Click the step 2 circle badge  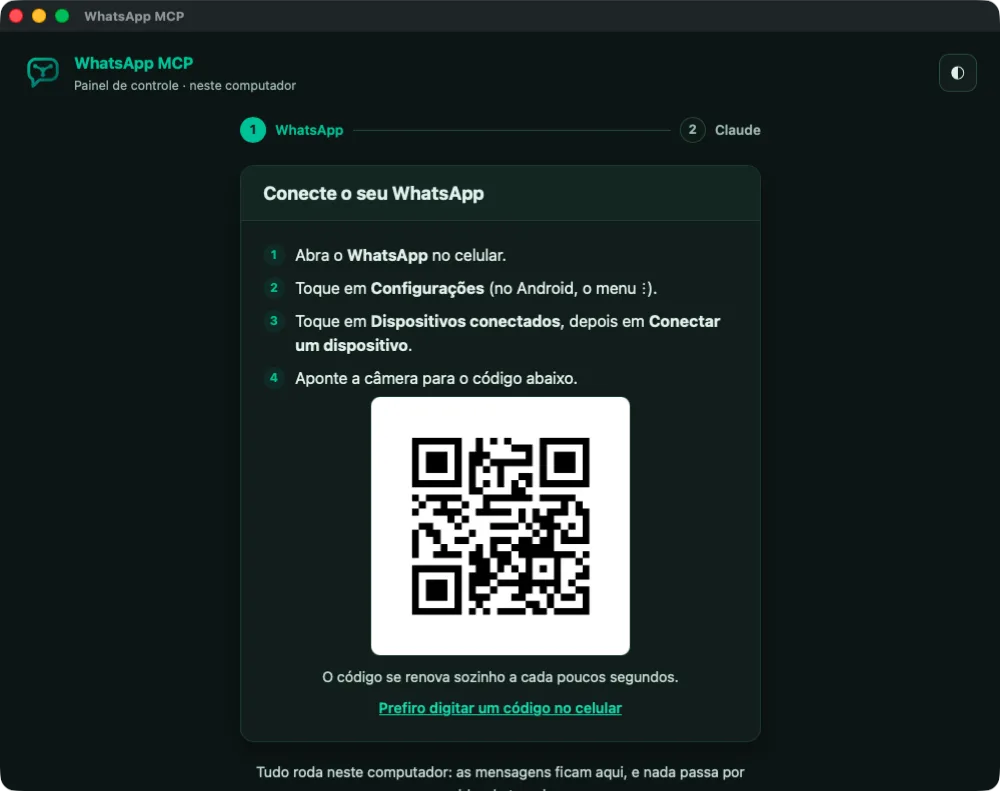pos(693,130)
